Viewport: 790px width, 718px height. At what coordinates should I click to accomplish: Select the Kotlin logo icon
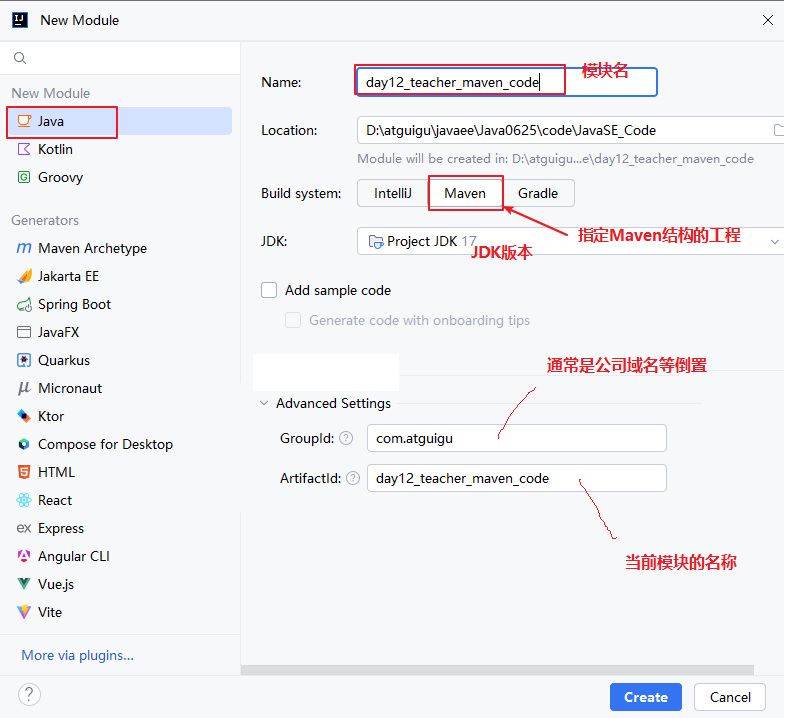(x=24, y=149)
